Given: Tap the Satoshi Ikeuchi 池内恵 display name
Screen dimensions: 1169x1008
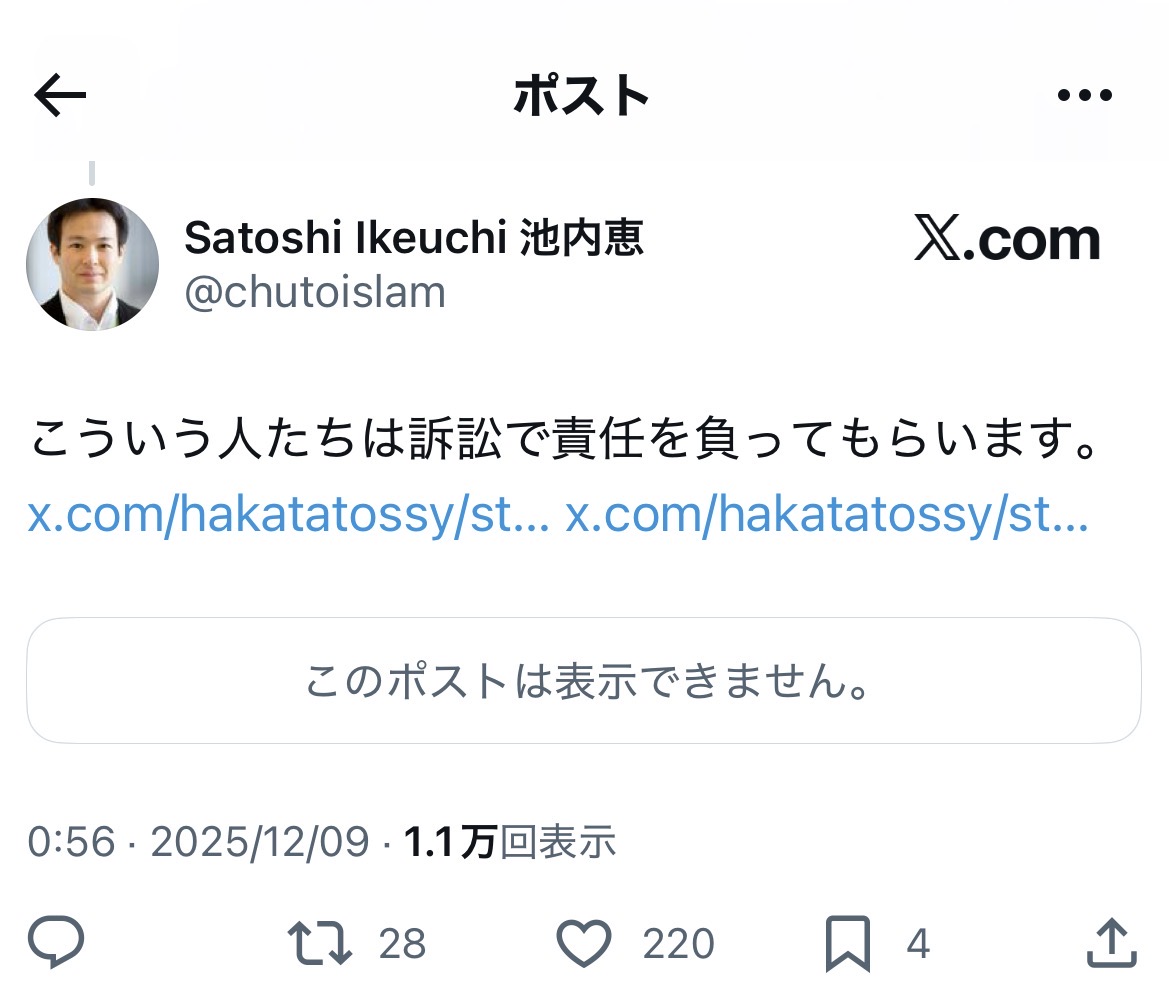Looking at the screenshot, I should point(414,238).
